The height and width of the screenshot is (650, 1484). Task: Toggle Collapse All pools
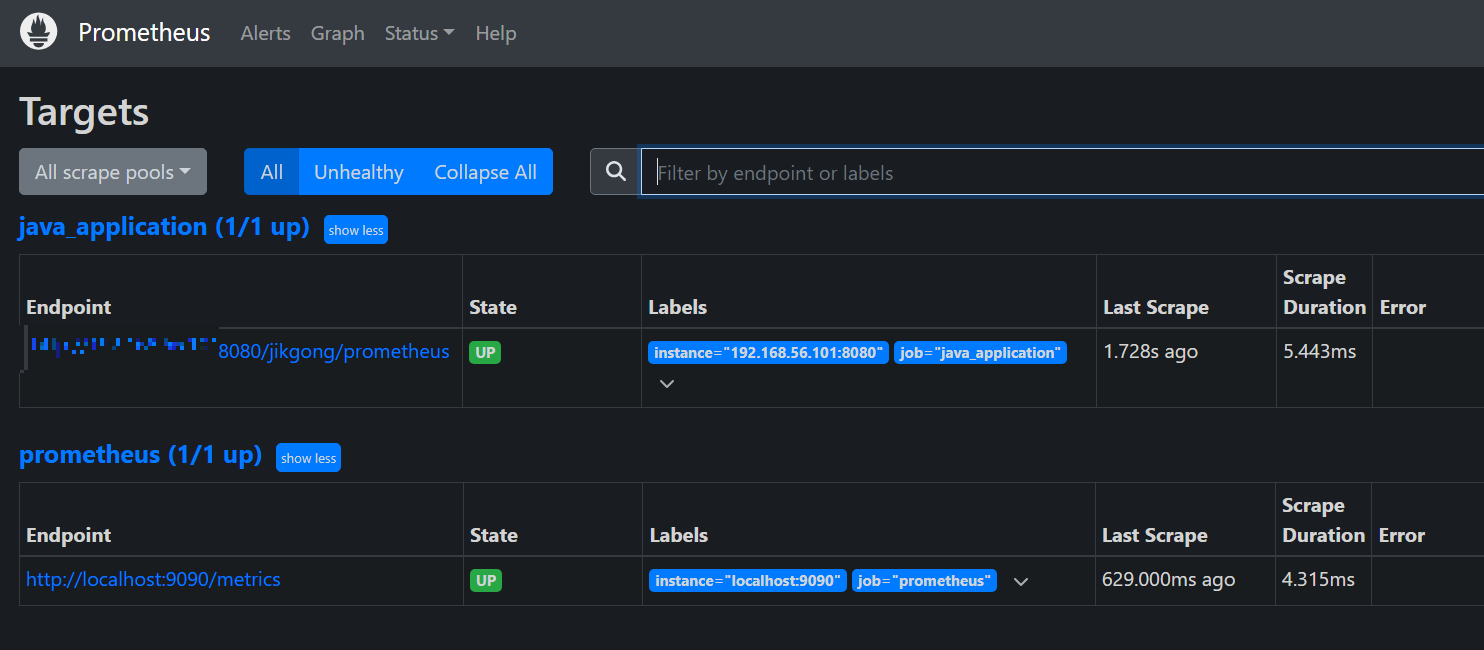click(x=485, y=172)
